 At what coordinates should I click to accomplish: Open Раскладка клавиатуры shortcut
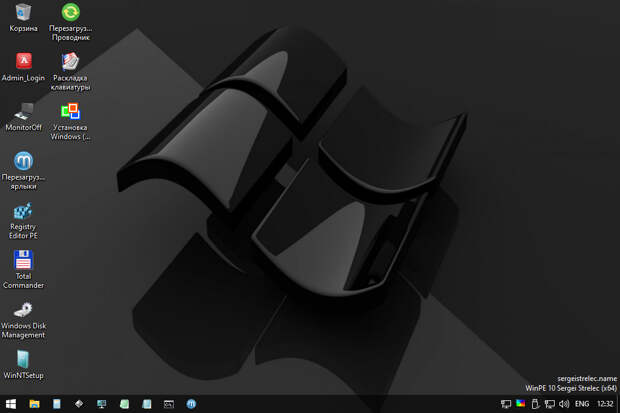[x=70, y=61]
